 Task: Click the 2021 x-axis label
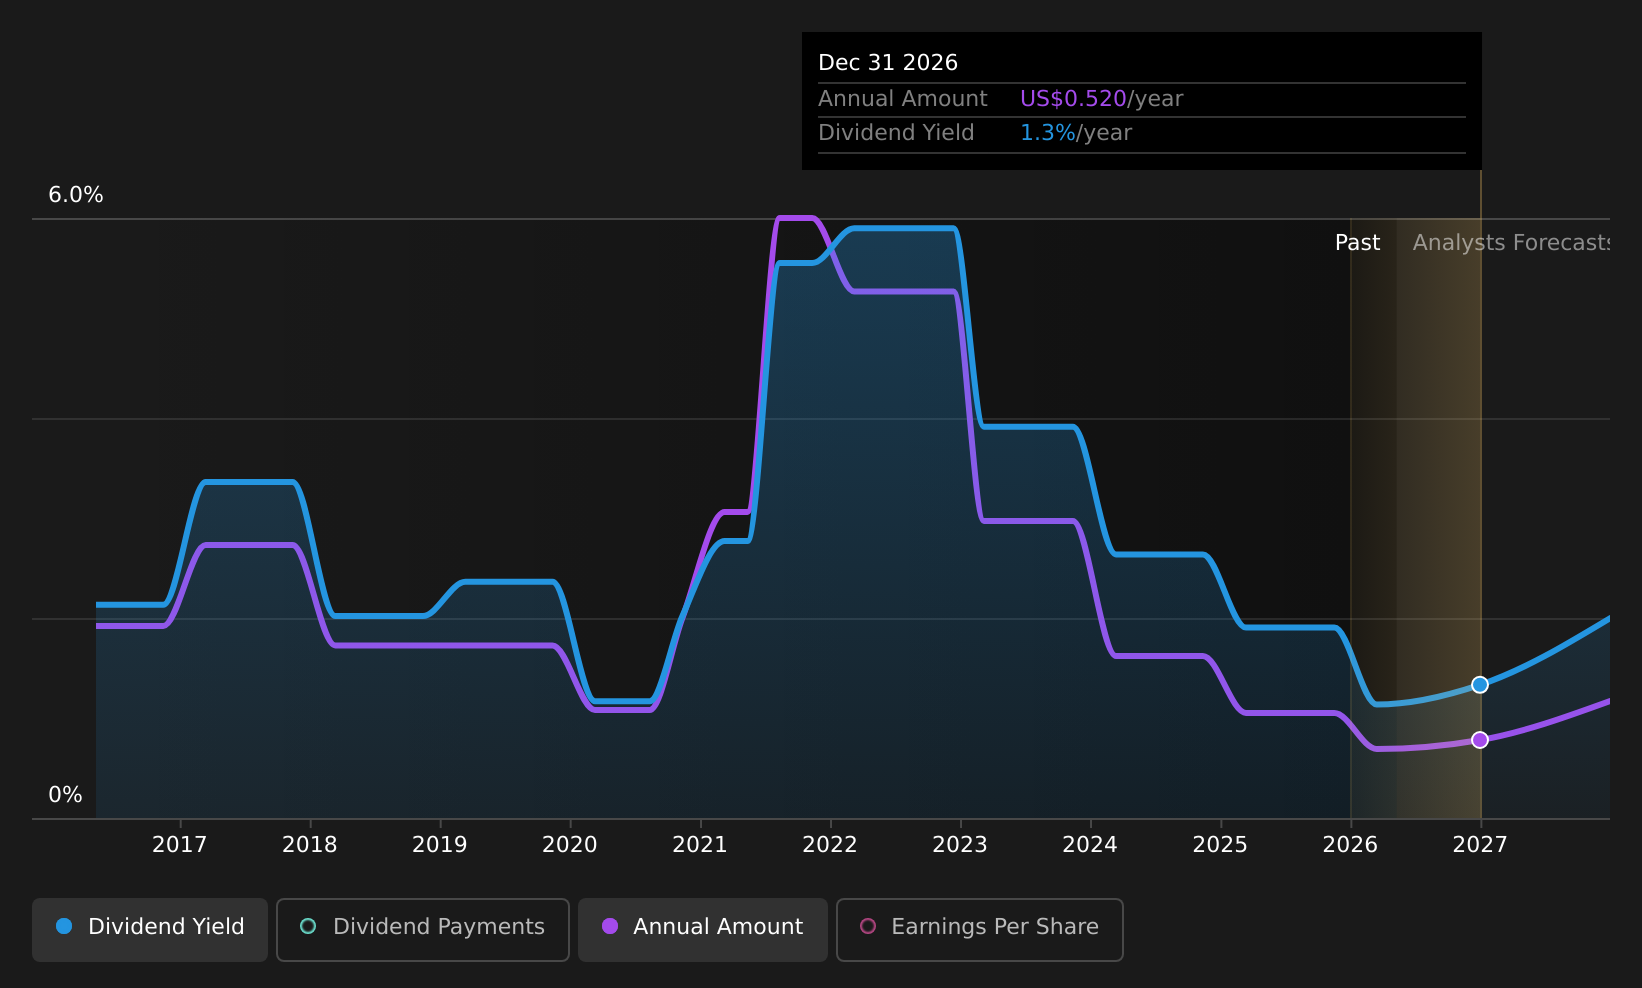pos(700,845)
